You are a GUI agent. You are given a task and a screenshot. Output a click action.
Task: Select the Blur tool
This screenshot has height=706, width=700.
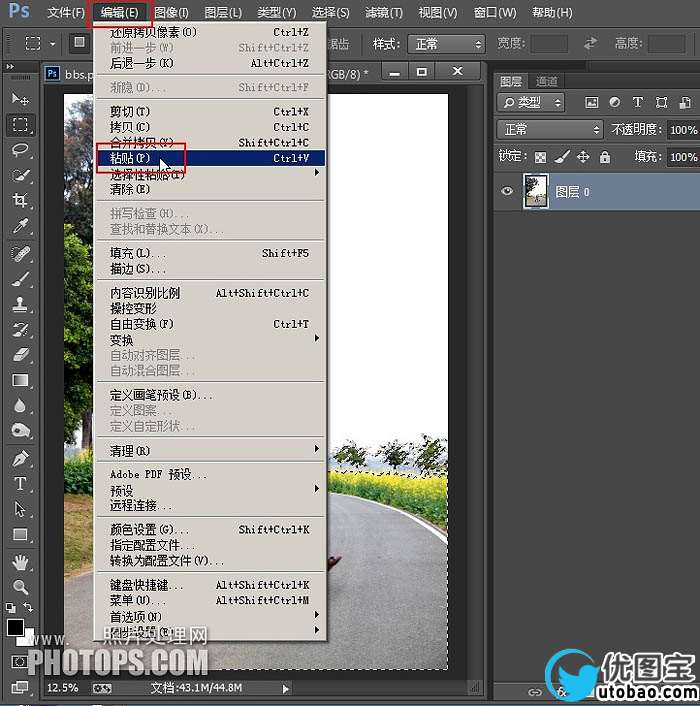20,406
